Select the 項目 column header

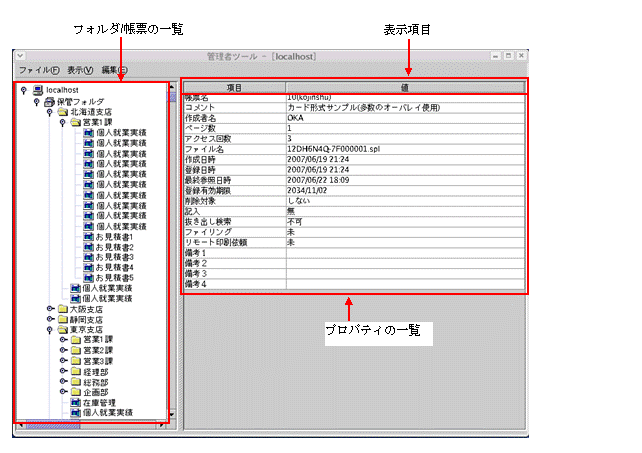[x=235, y=88]
